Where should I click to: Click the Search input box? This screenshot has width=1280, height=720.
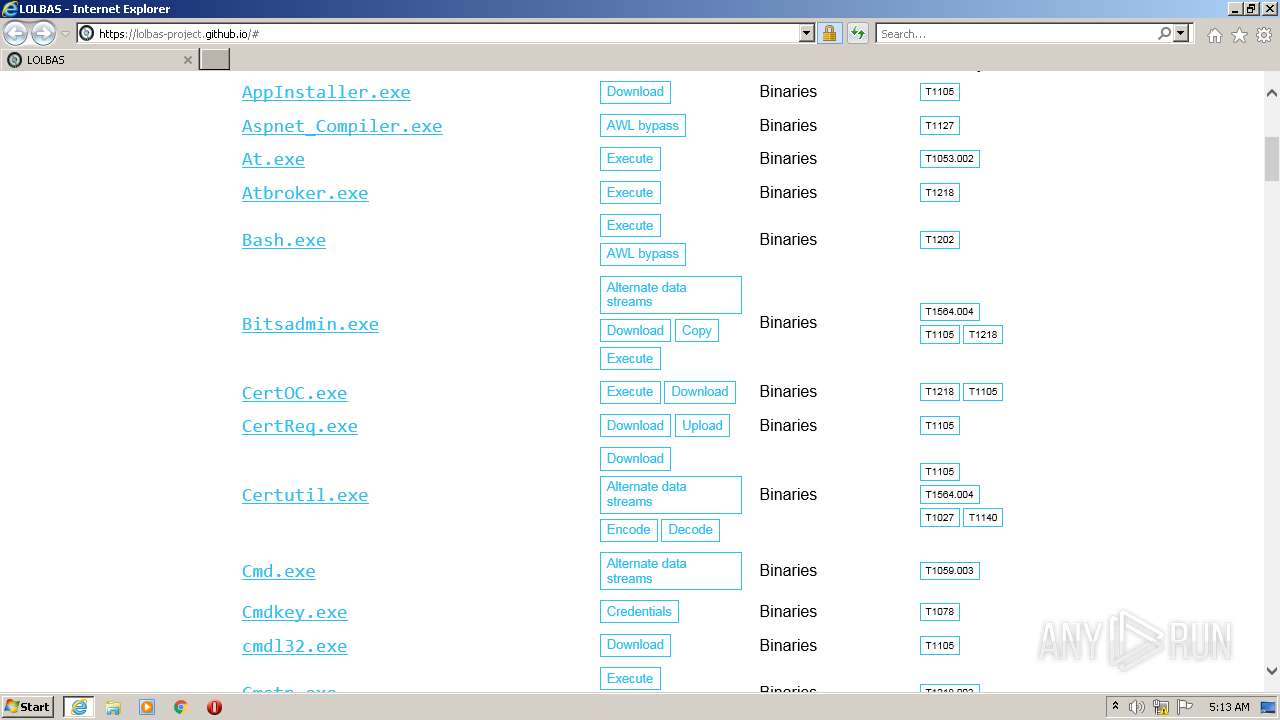click(x=1016, y=33)
